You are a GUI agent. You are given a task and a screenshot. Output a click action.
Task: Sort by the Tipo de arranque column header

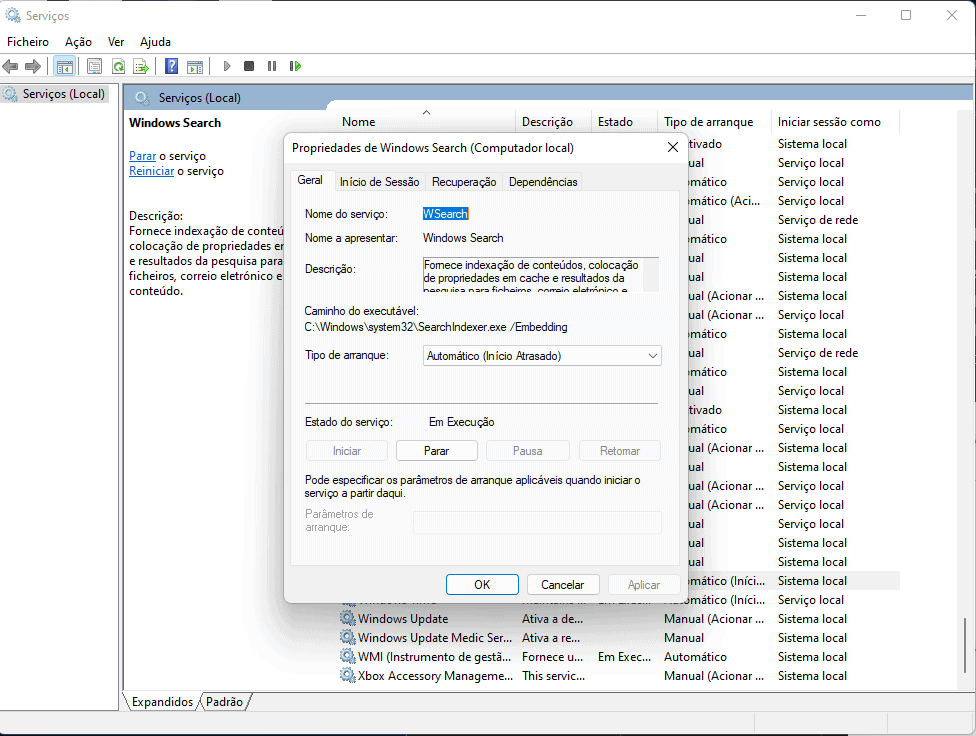(x=715, y=121)
